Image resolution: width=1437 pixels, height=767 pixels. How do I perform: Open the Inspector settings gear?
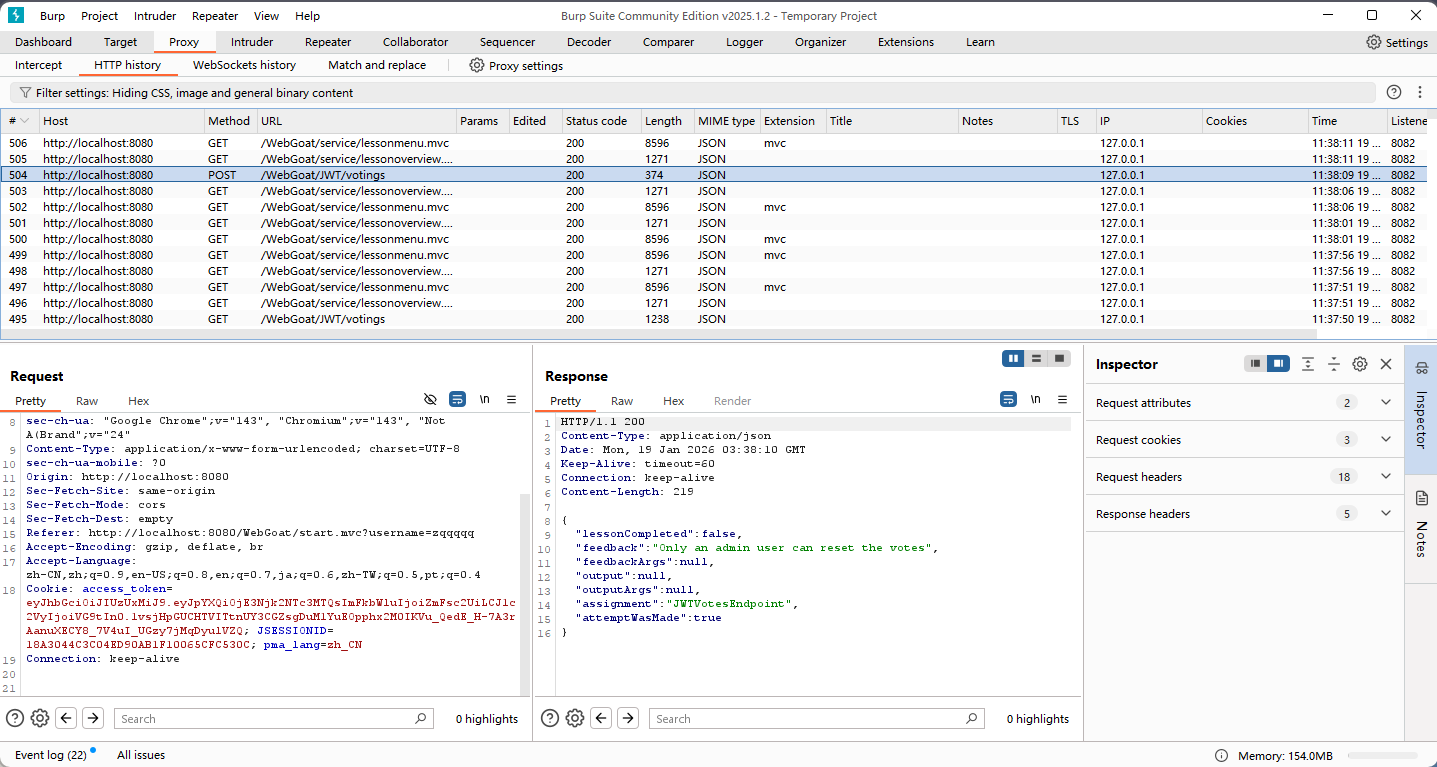pyautogui.click(x=1360, y=364)
